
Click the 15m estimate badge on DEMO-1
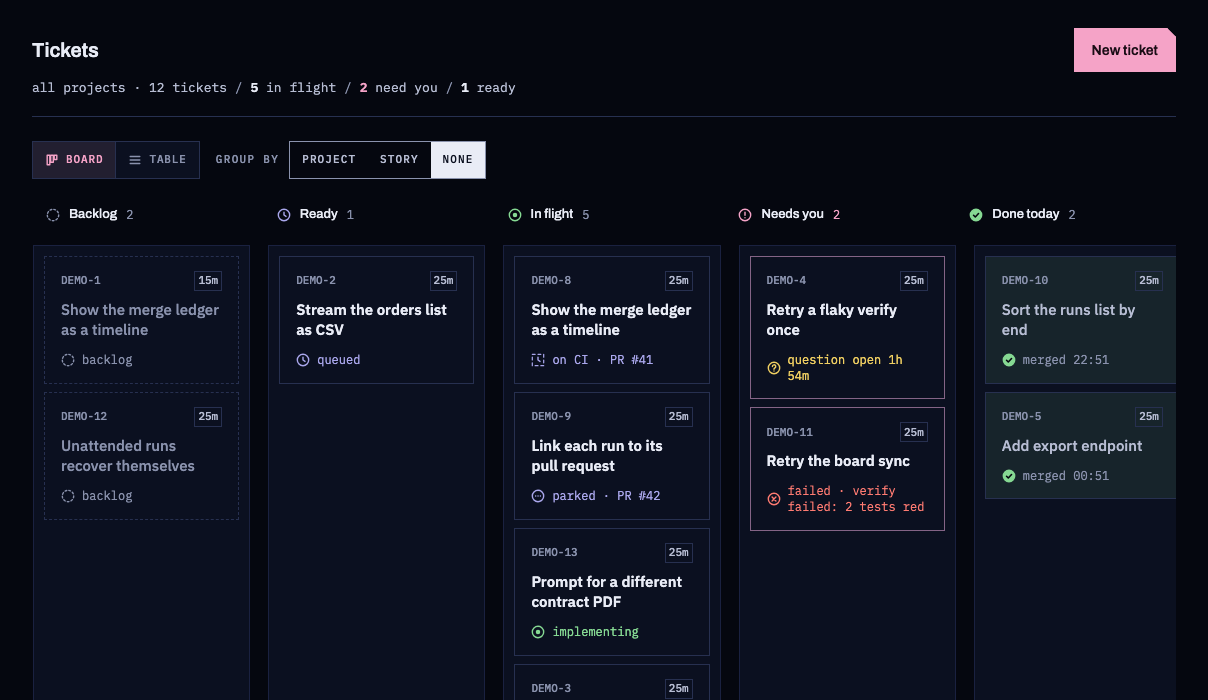click(x=208, y=281)
